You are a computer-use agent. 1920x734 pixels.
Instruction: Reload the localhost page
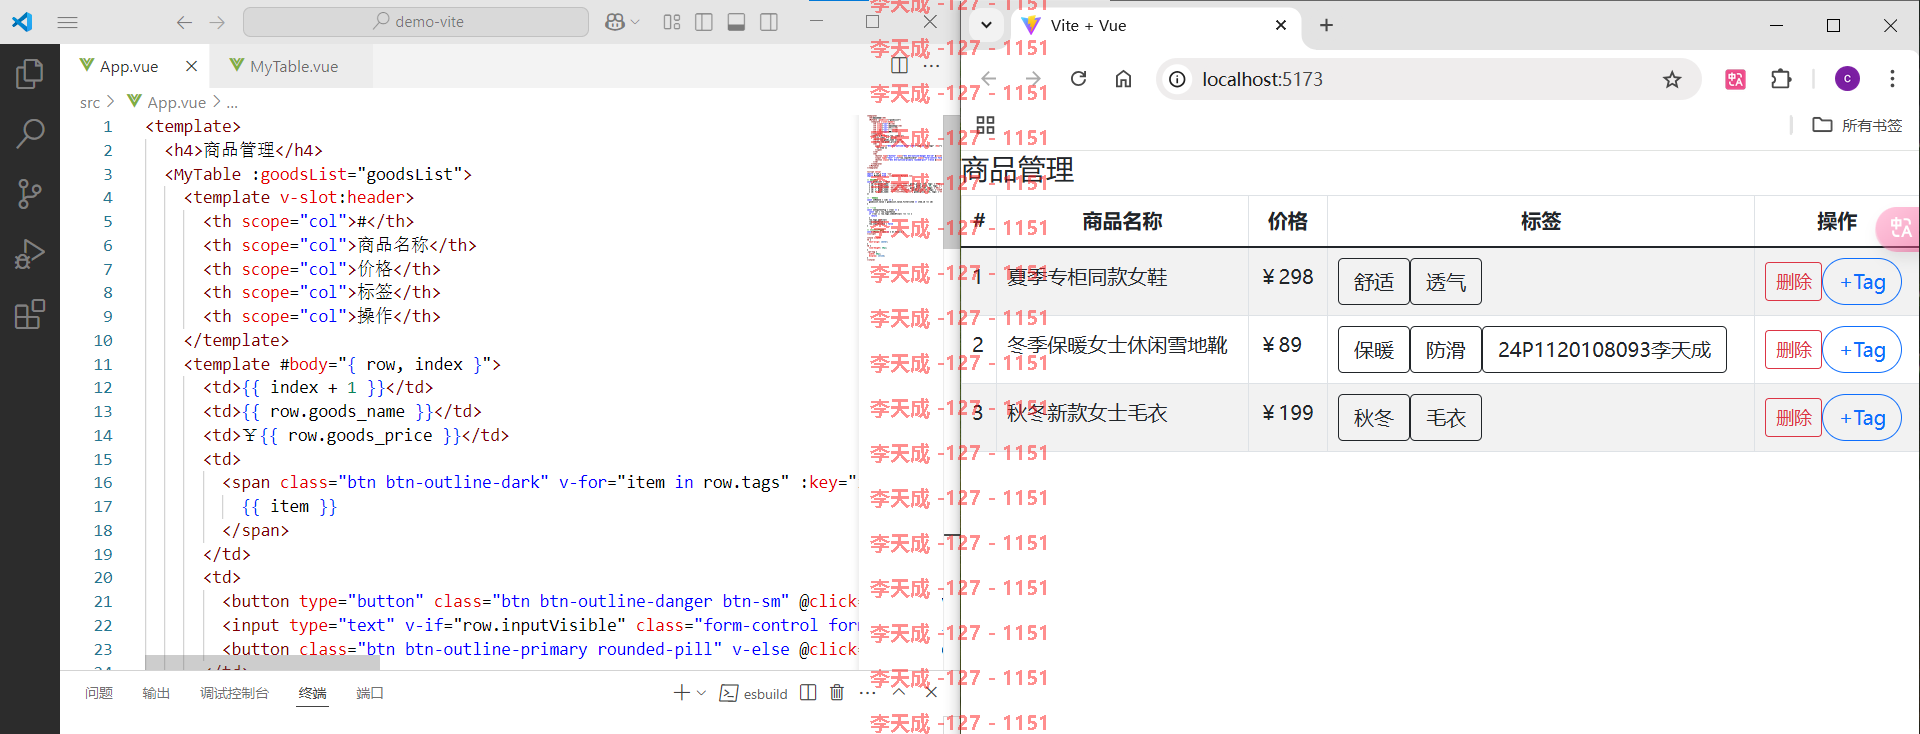(x=1078, y=79)
